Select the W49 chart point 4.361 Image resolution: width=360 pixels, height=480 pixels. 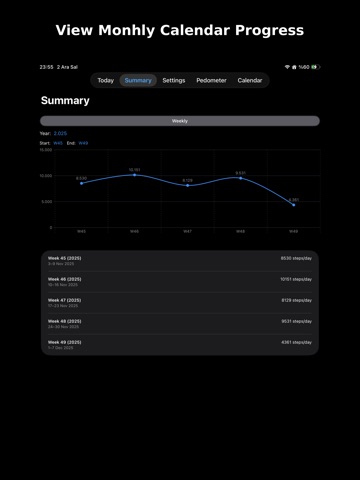(294, 205)
